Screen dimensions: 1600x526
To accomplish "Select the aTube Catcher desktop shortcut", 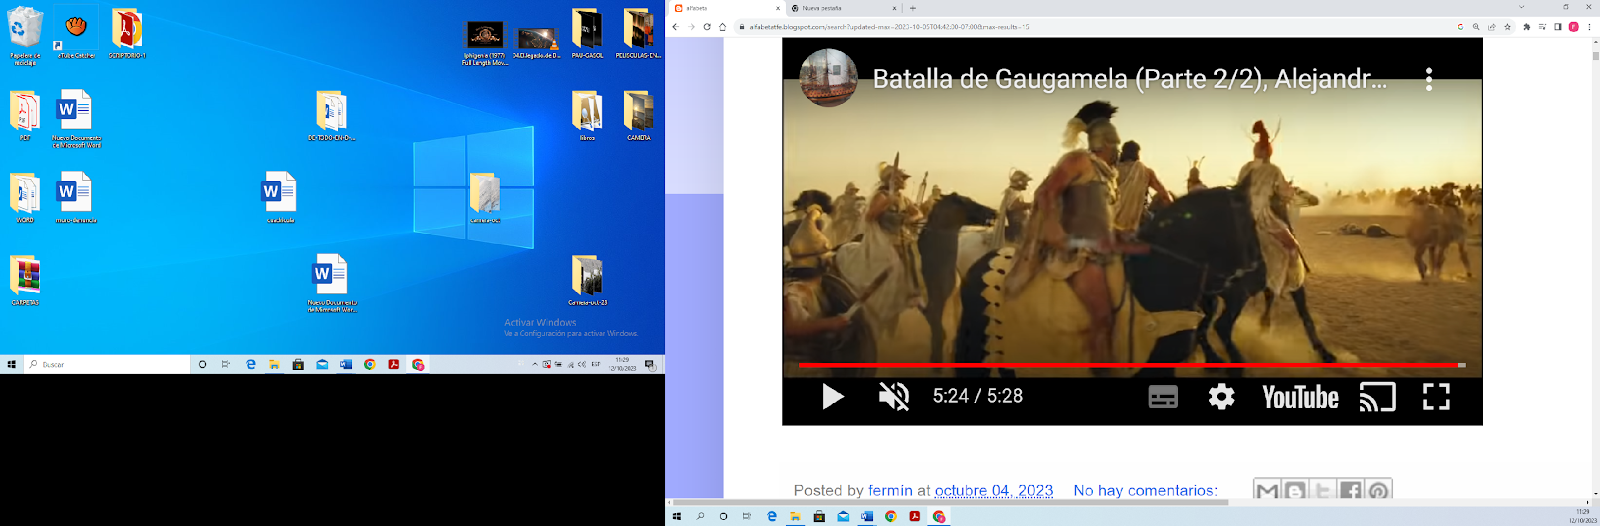I will (76, 34).
